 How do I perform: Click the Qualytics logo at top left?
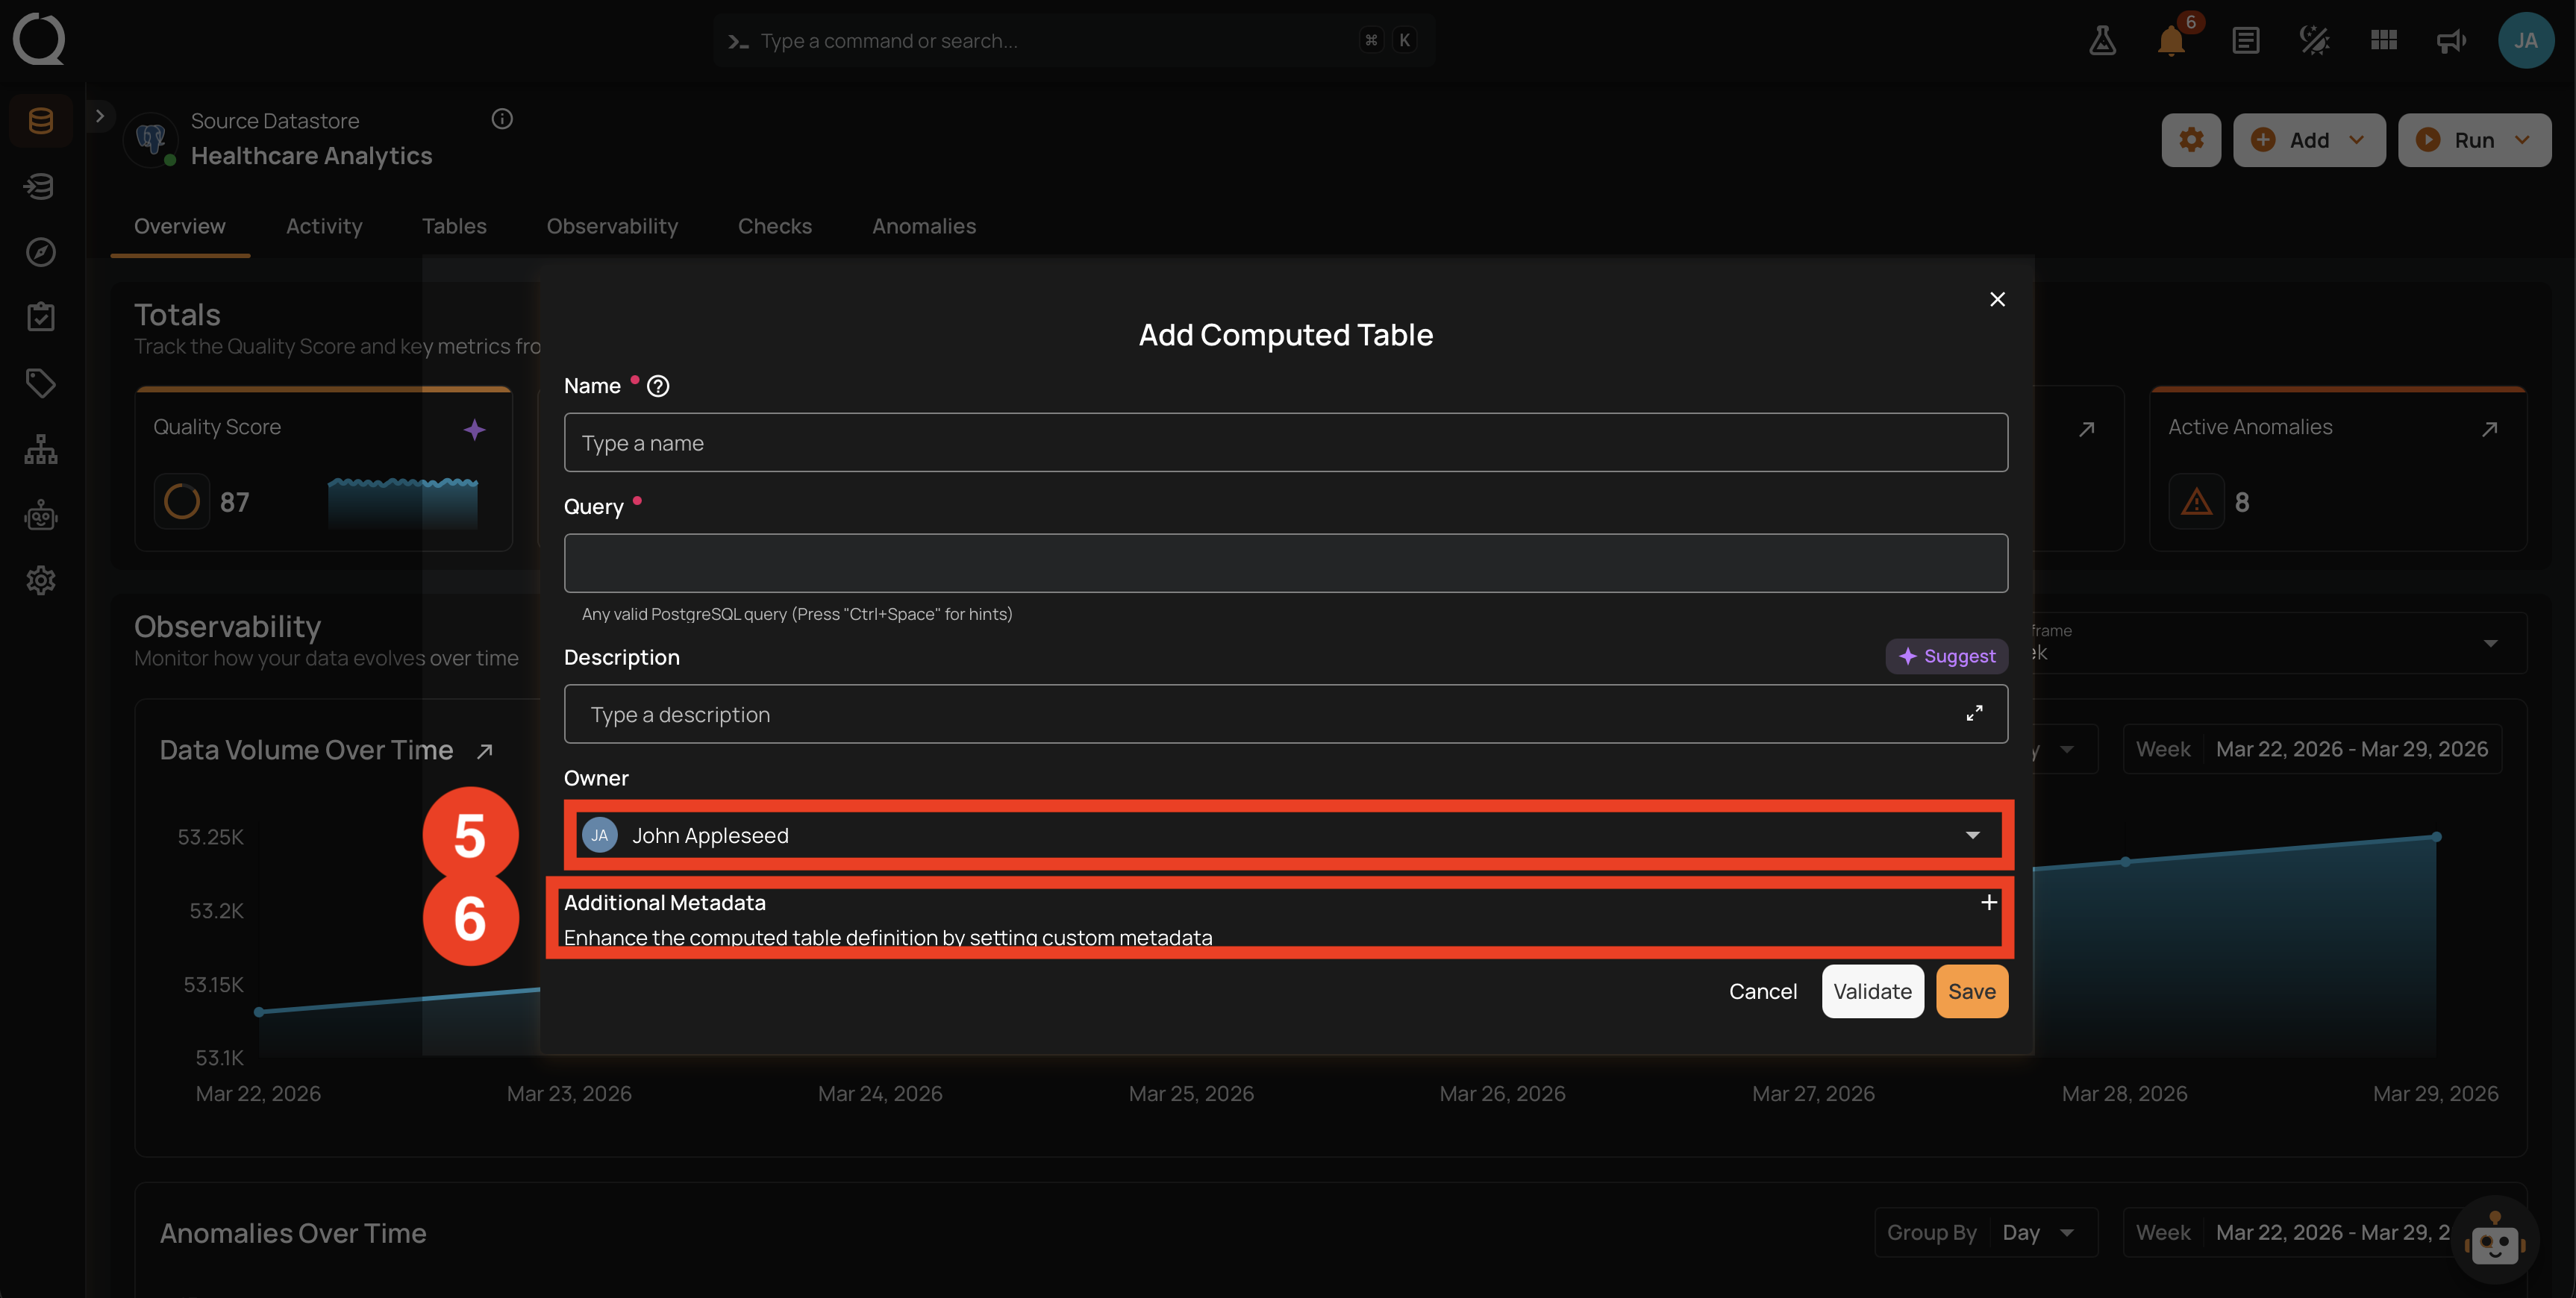(x=39, y=39)
